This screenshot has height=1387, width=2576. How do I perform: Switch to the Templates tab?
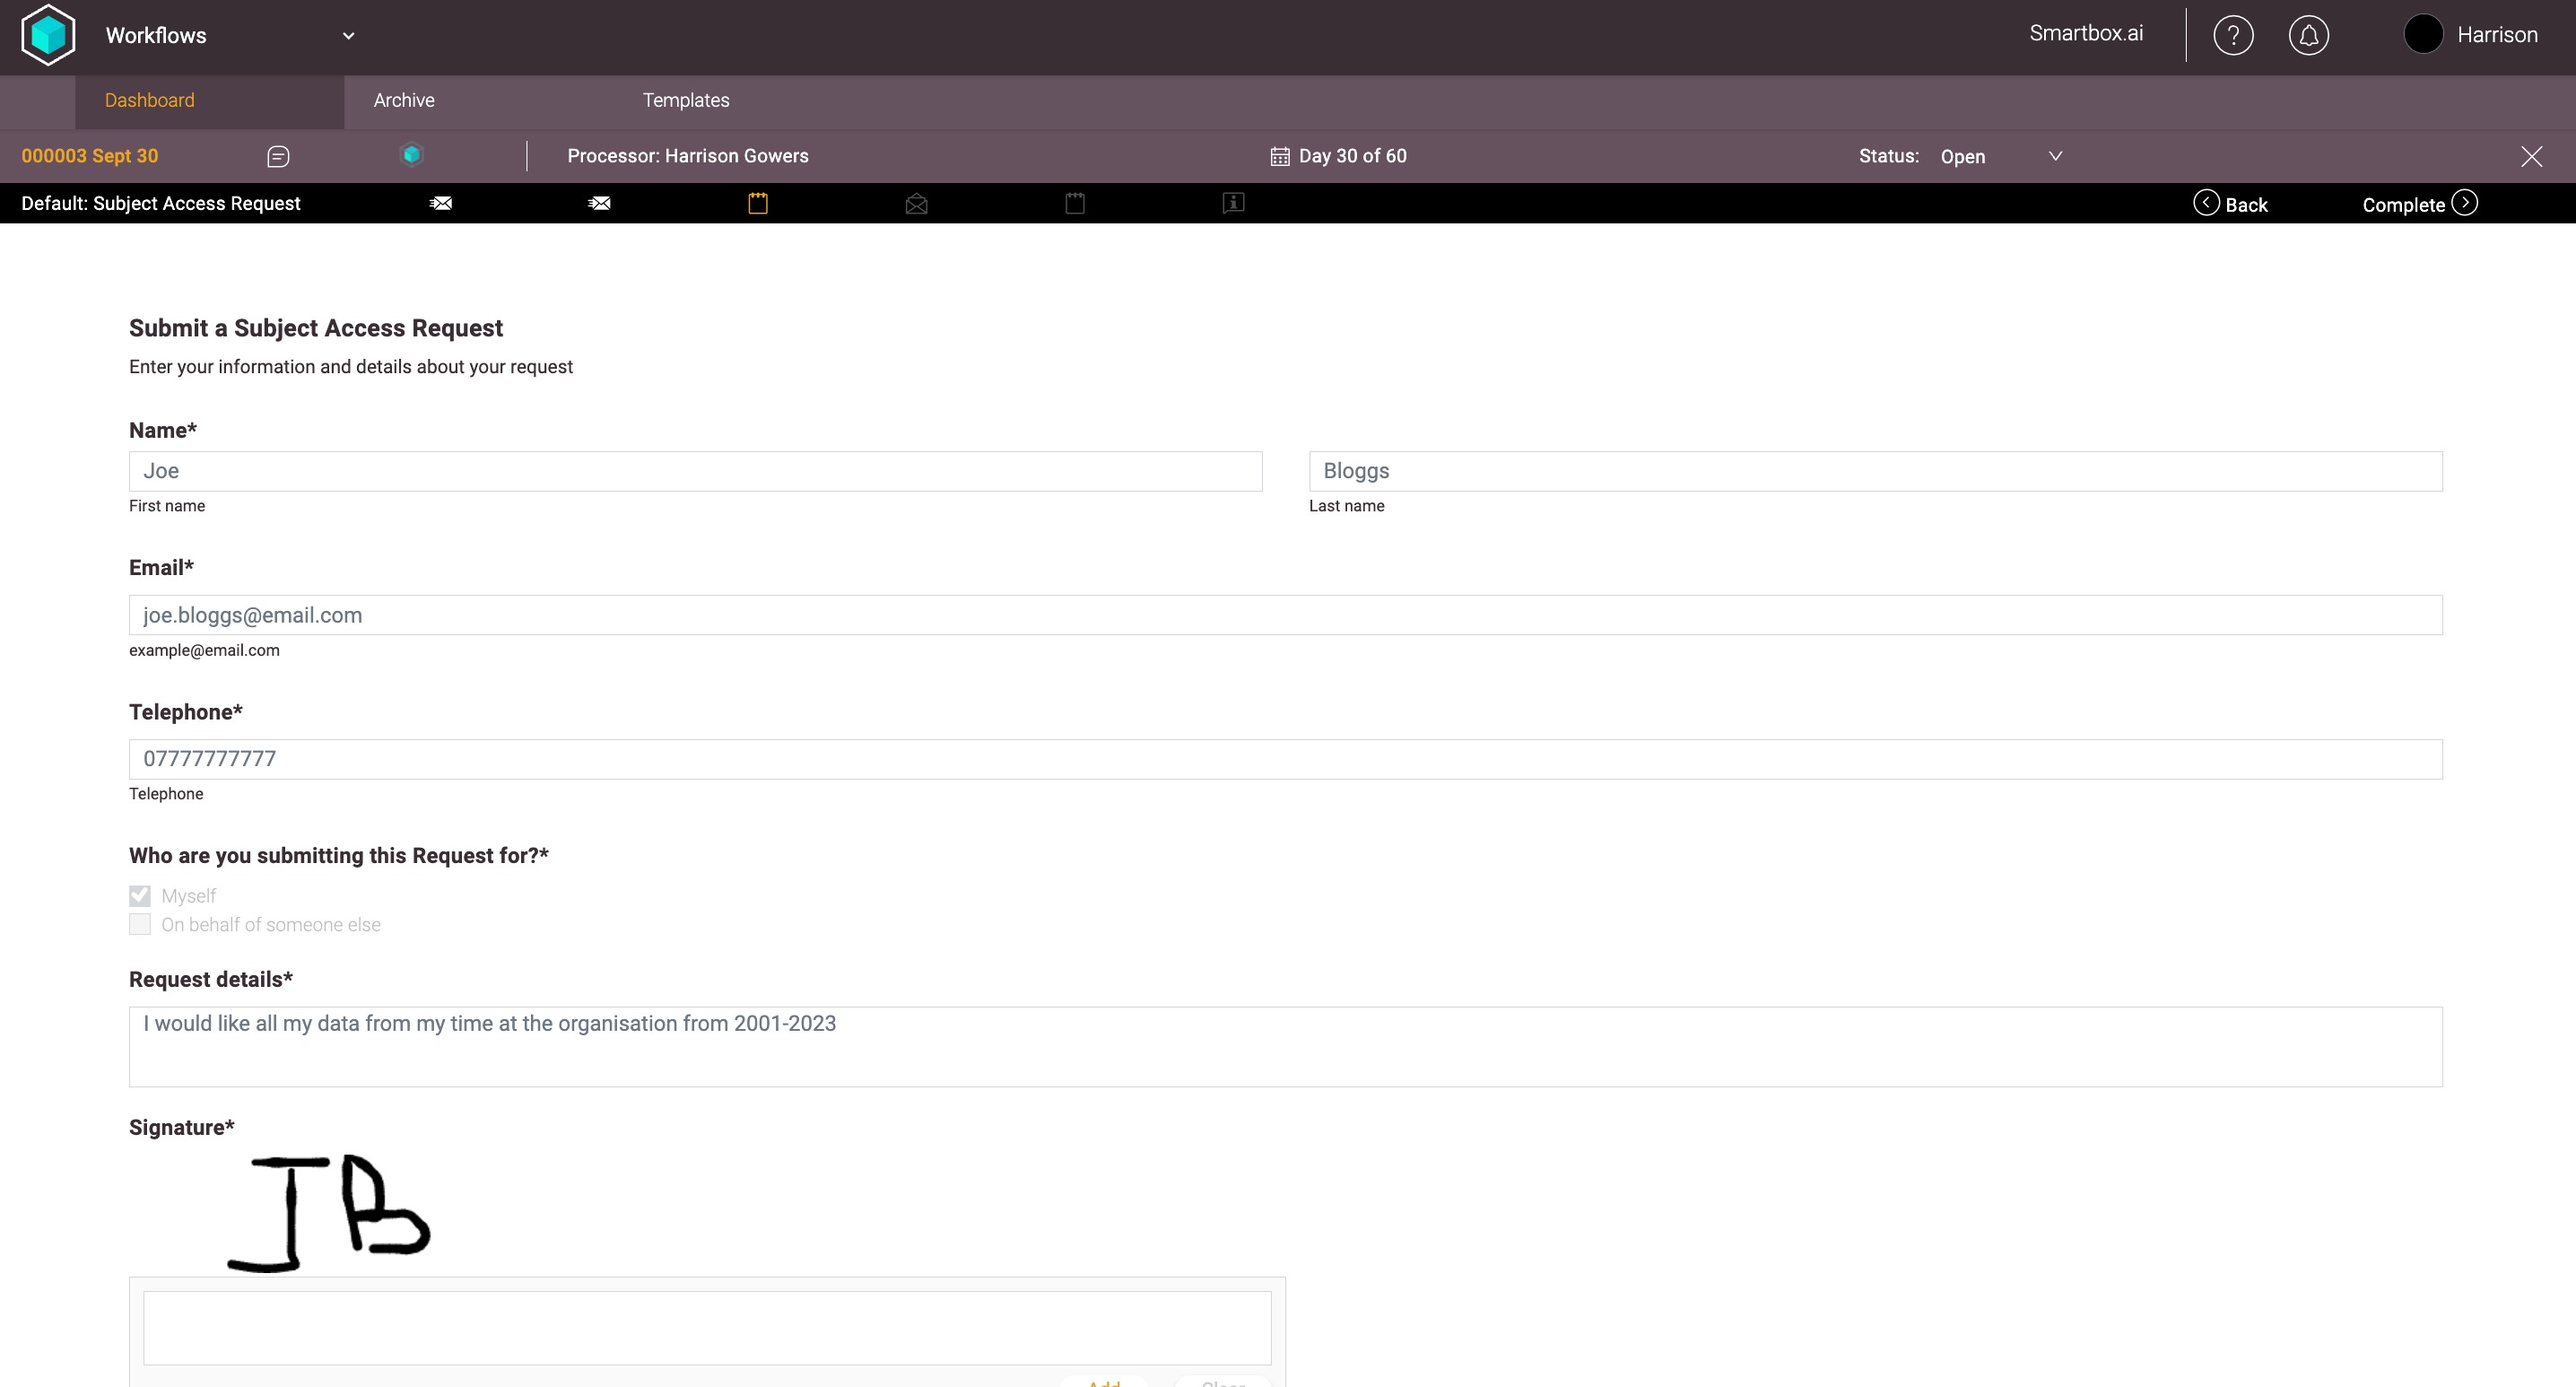[x=686, y=100]
